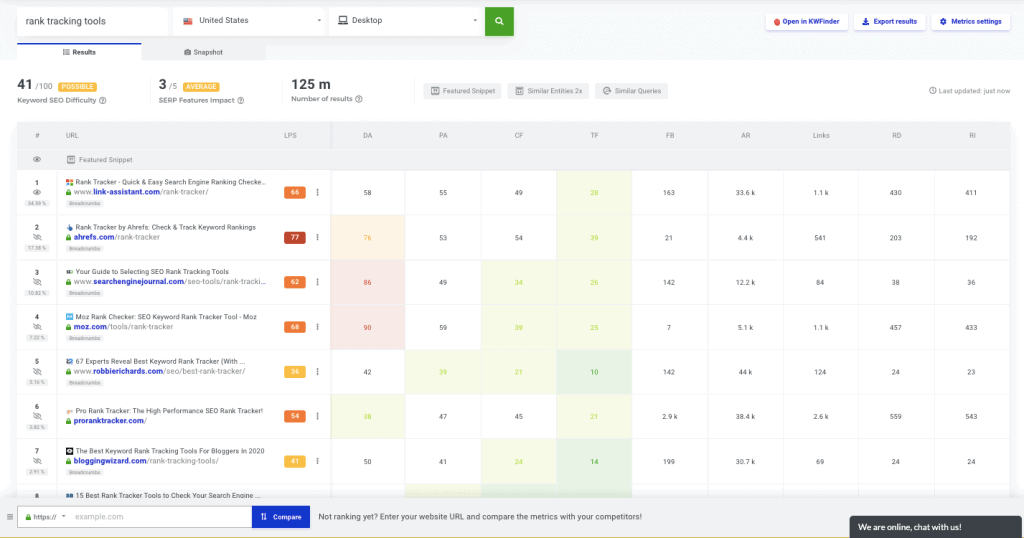Click the Featured Snippet row icon
Viewport: 1024px width, 538px height.
point(71,159)
